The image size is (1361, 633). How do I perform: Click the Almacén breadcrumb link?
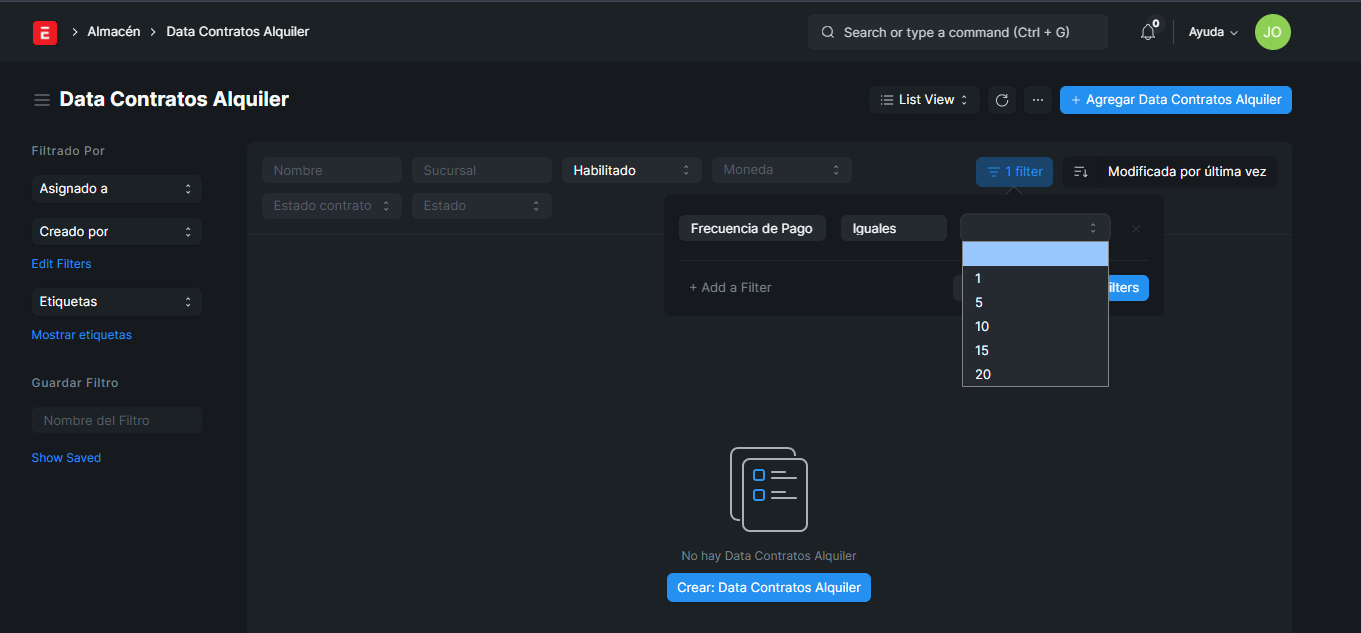point(113,32)
